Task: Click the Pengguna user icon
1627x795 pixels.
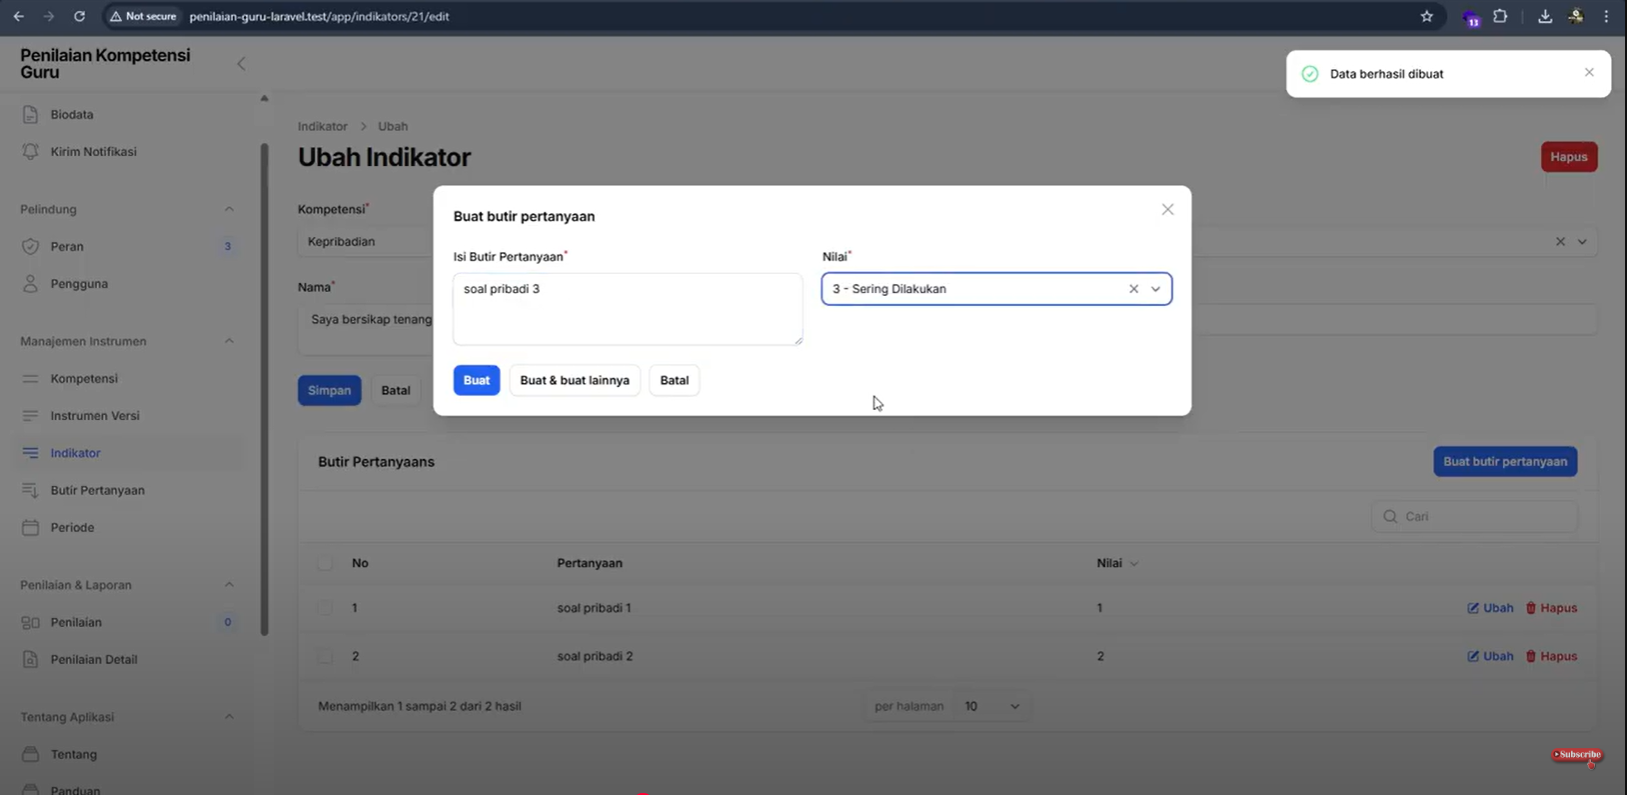Action: pos(30,284)
